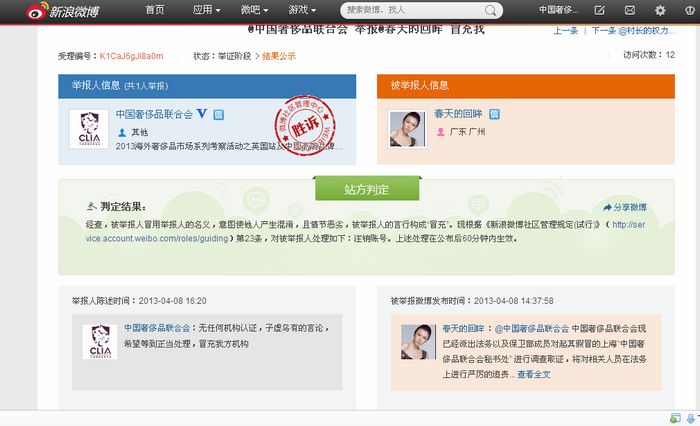Share the ruling via 分享微博
This screenshot has width=700, height=426.
click(x=625, y=207)
